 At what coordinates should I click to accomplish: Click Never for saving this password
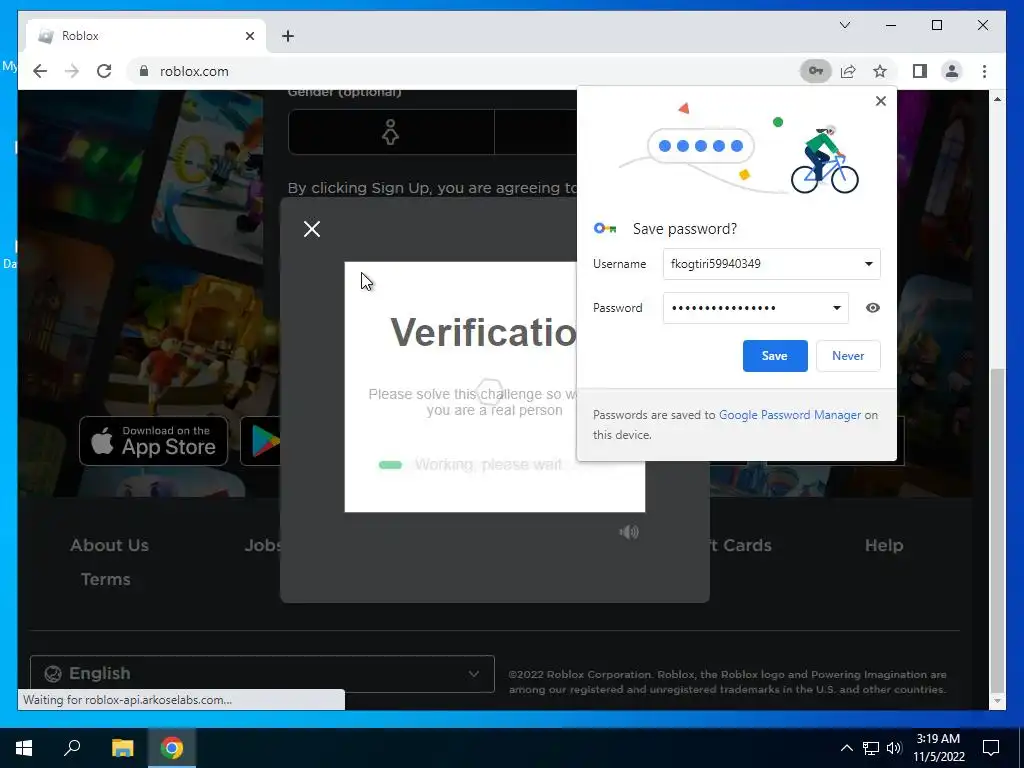point(848,356)
